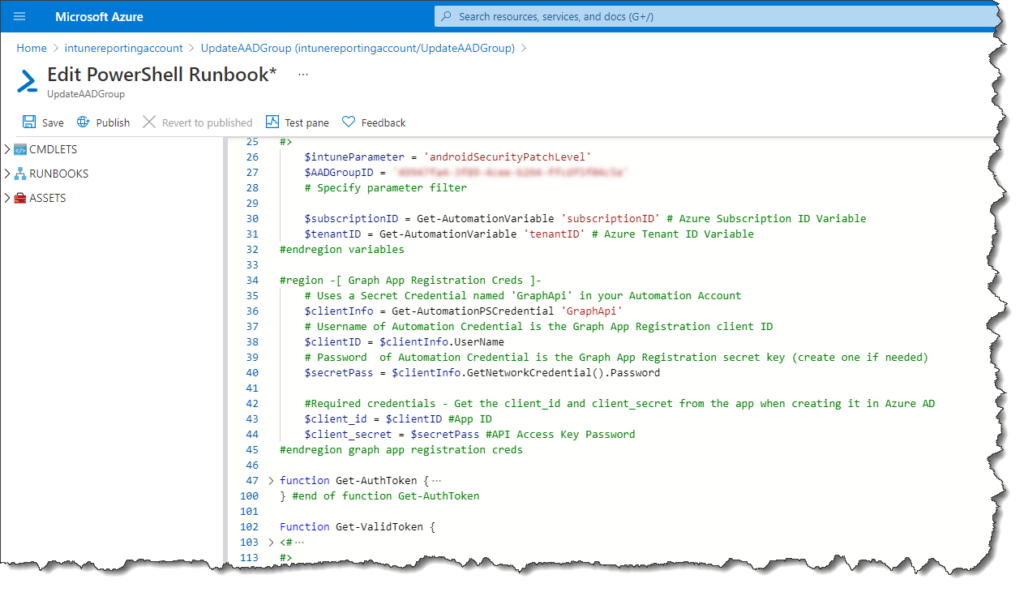Select the ASSETS tree label

(48, 198)
